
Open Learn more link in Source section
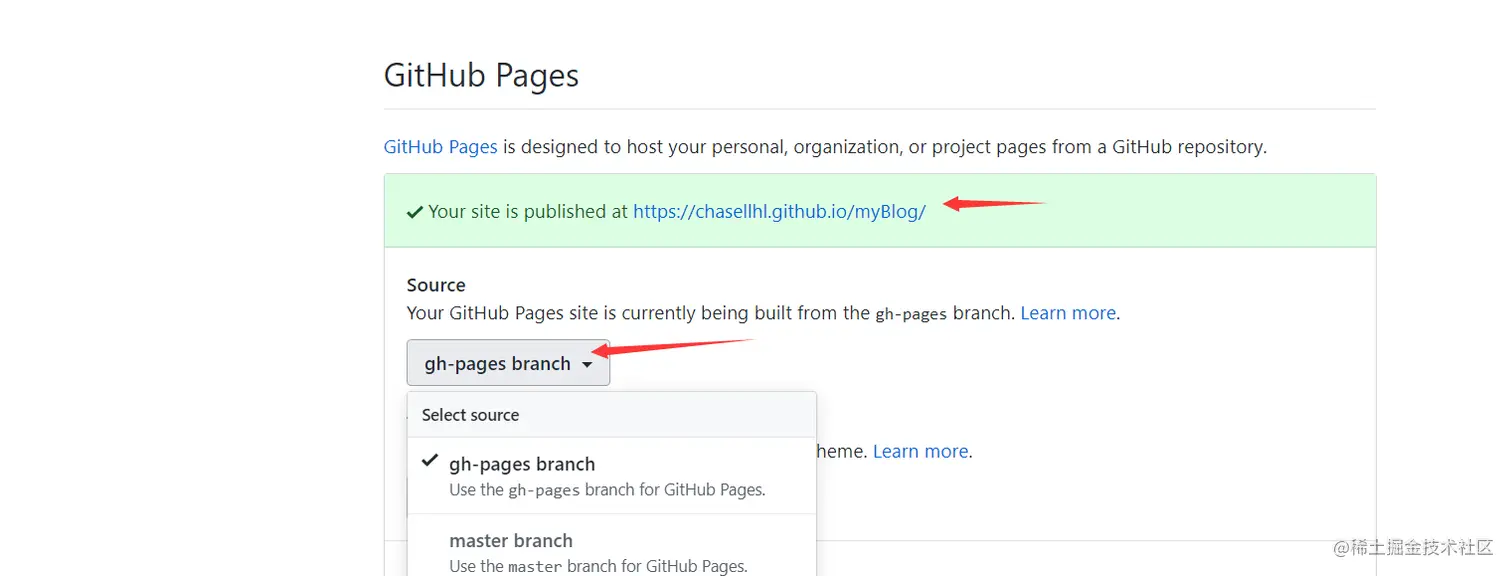(1067, 313)
